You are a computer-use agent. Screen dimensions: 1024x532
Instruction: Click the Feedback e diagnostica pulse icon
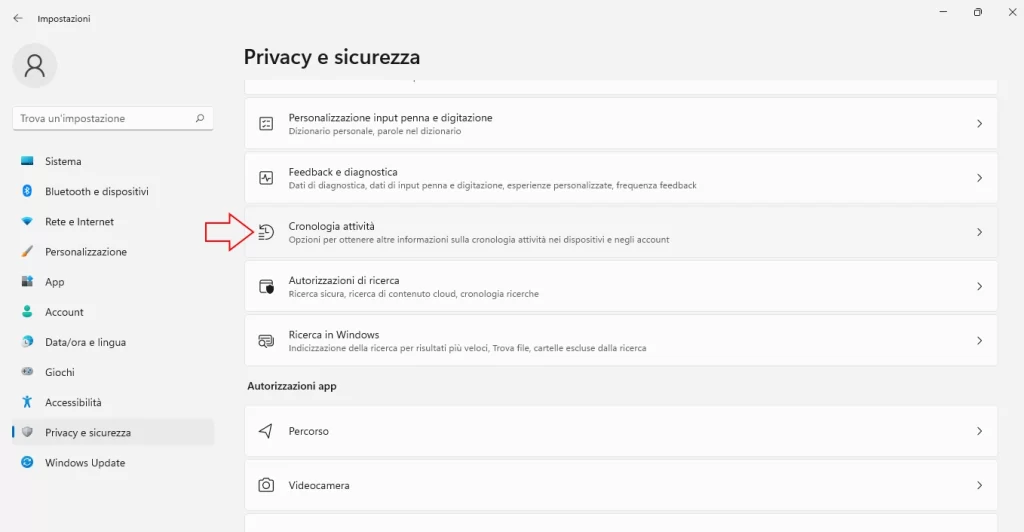266,178
